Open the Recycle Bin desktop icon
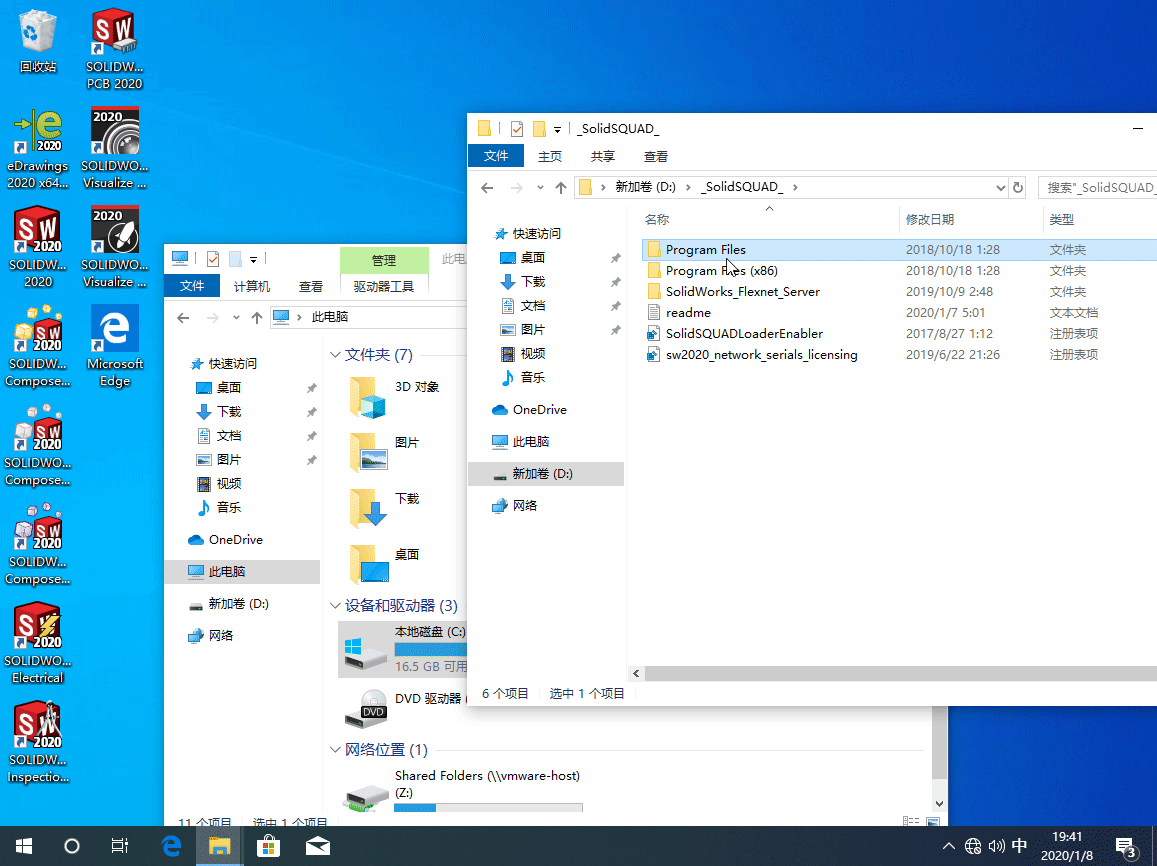This screenshot has width=1157, height=866. (38, 42)
